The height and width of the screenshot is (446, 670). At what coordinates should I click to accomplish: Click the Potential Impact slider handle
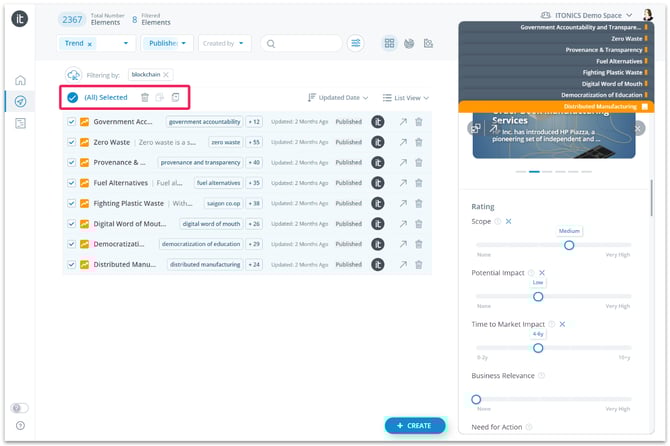pos(538,296)
